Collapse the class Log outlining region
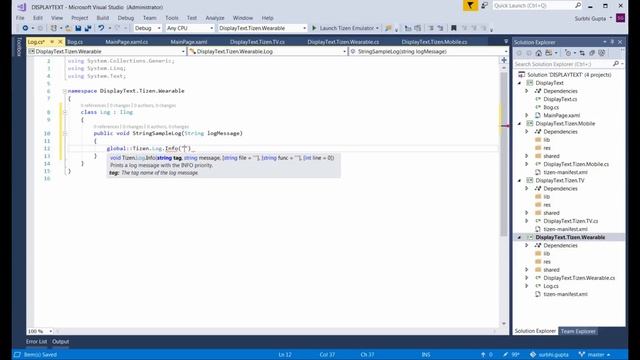This screenshot has height=360, width=640. point(64,112)
